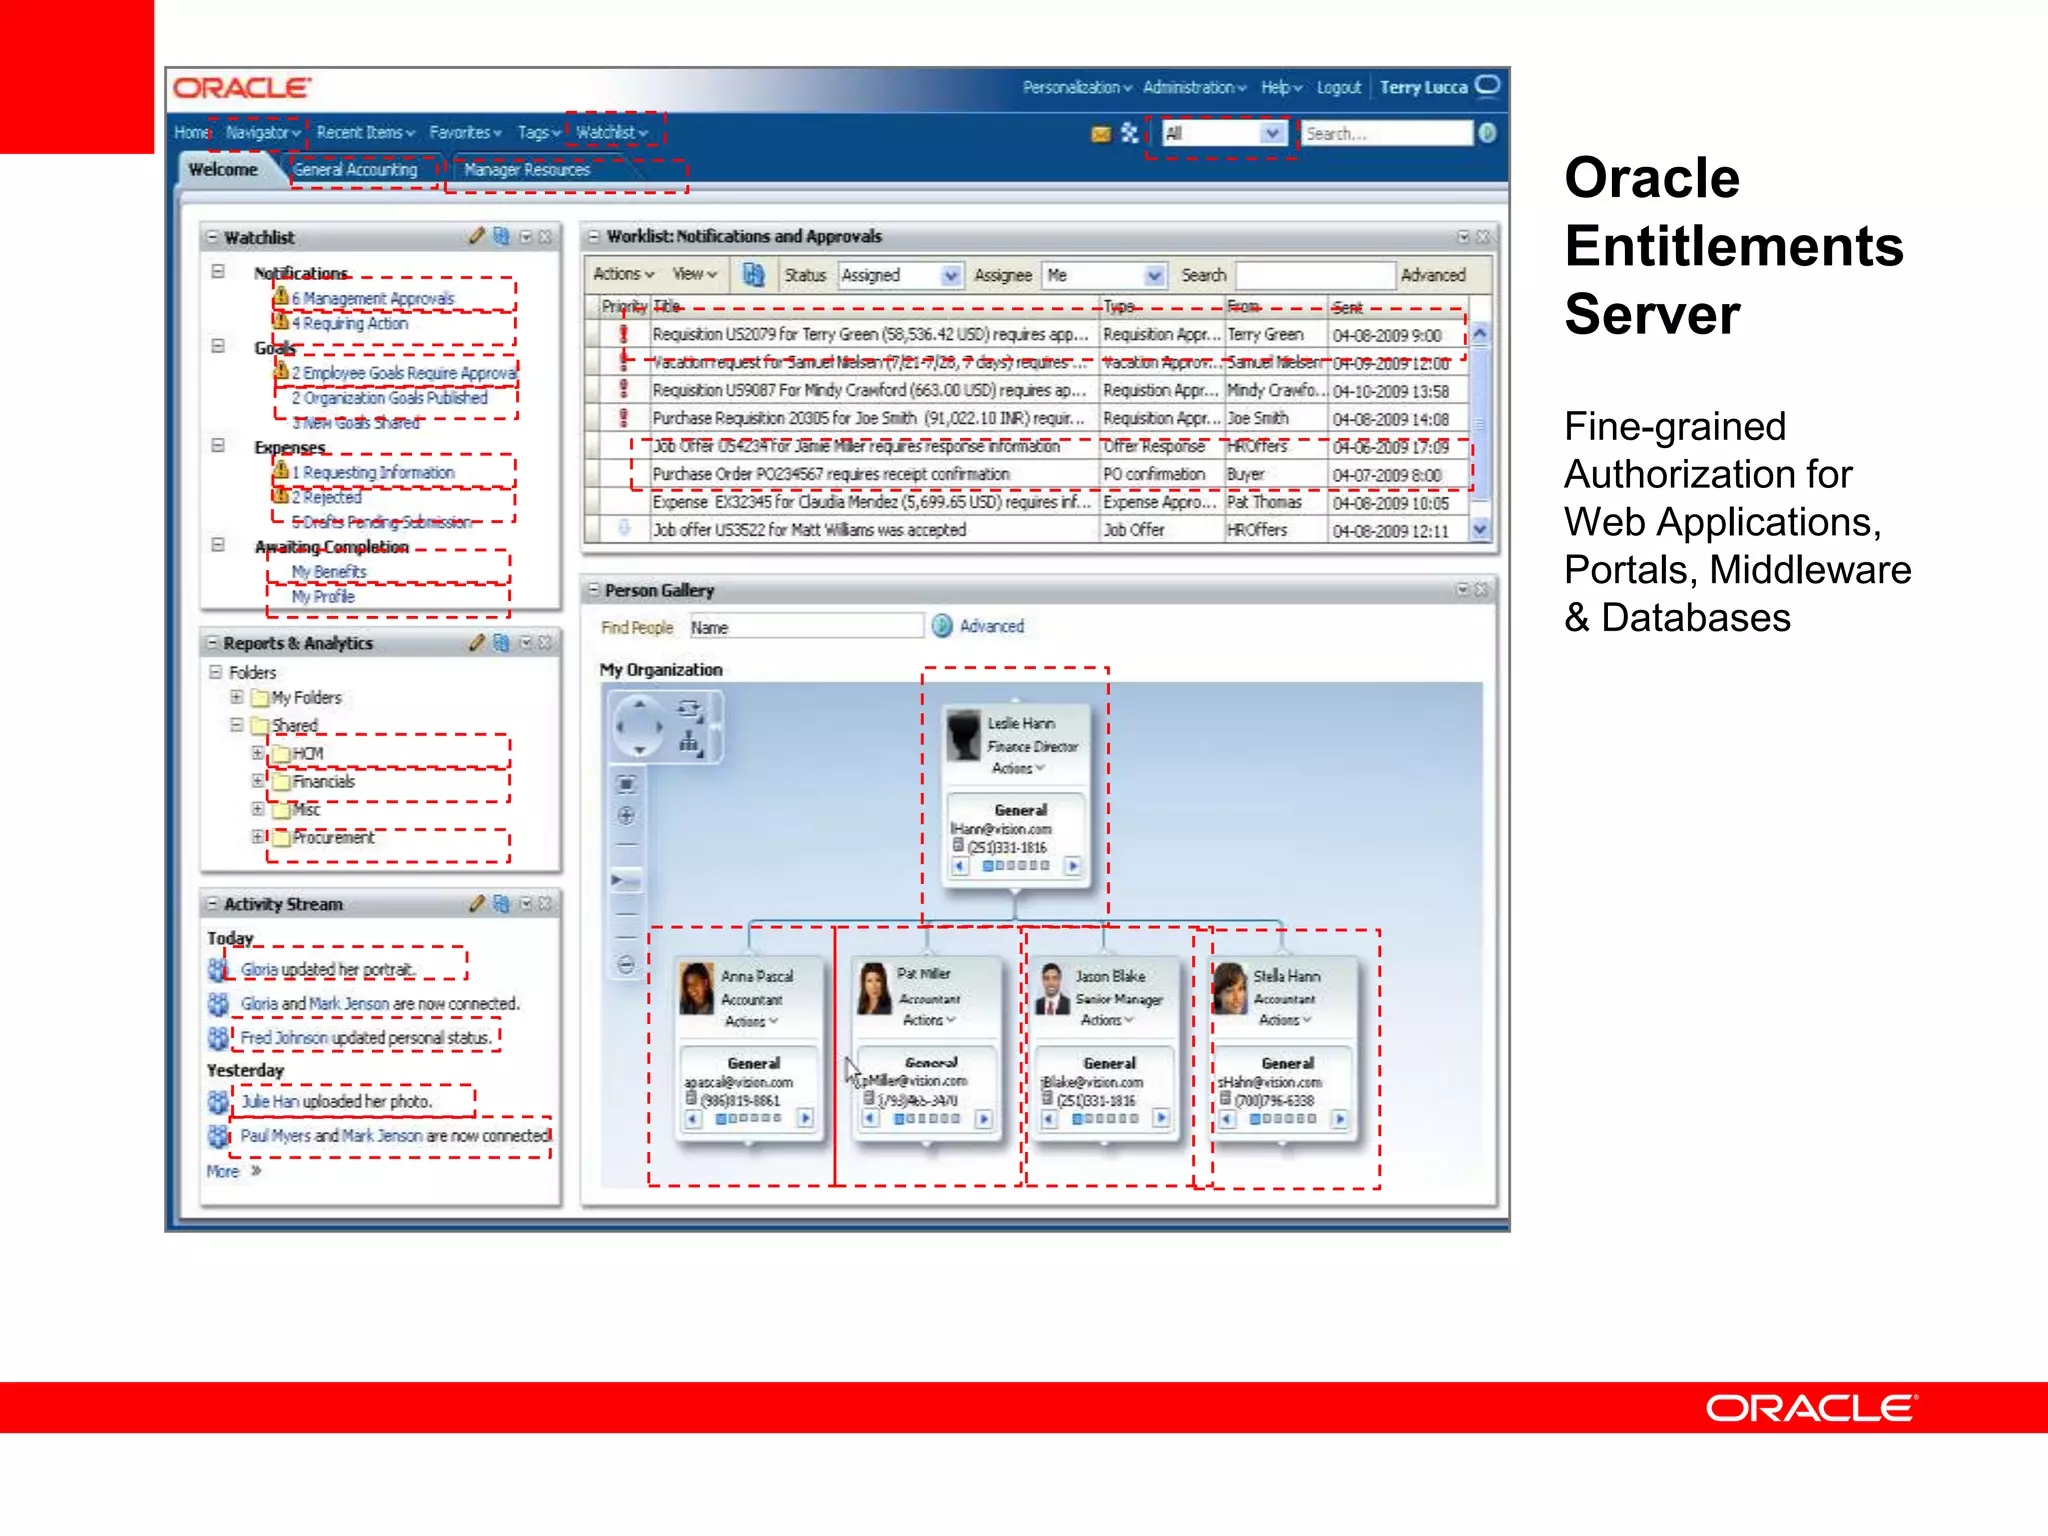The image size is (2048, 1536).
Task: Click next arrow on Leslie Hann's card
Action: coord(1073,866)
